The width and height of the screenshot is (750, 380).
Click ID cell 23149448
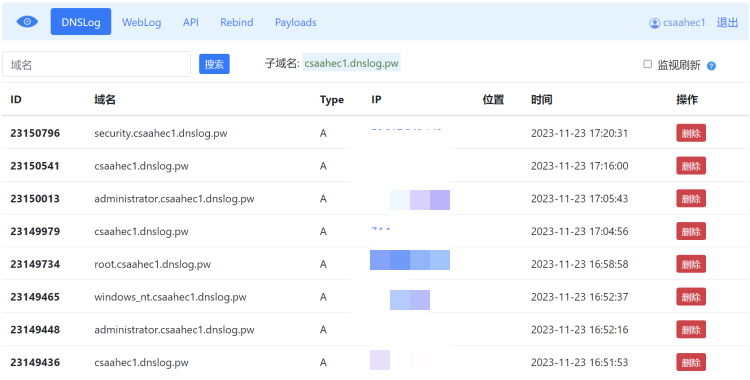coord(35,330)
